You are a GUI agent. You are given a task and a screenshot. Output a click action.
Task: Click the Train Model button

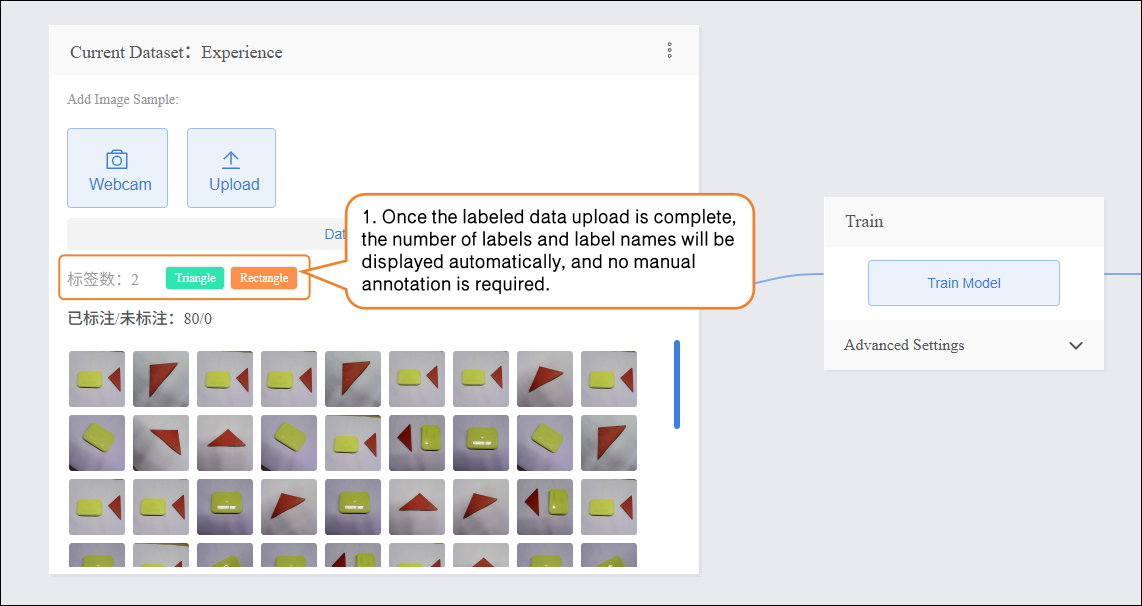(963, 283)
